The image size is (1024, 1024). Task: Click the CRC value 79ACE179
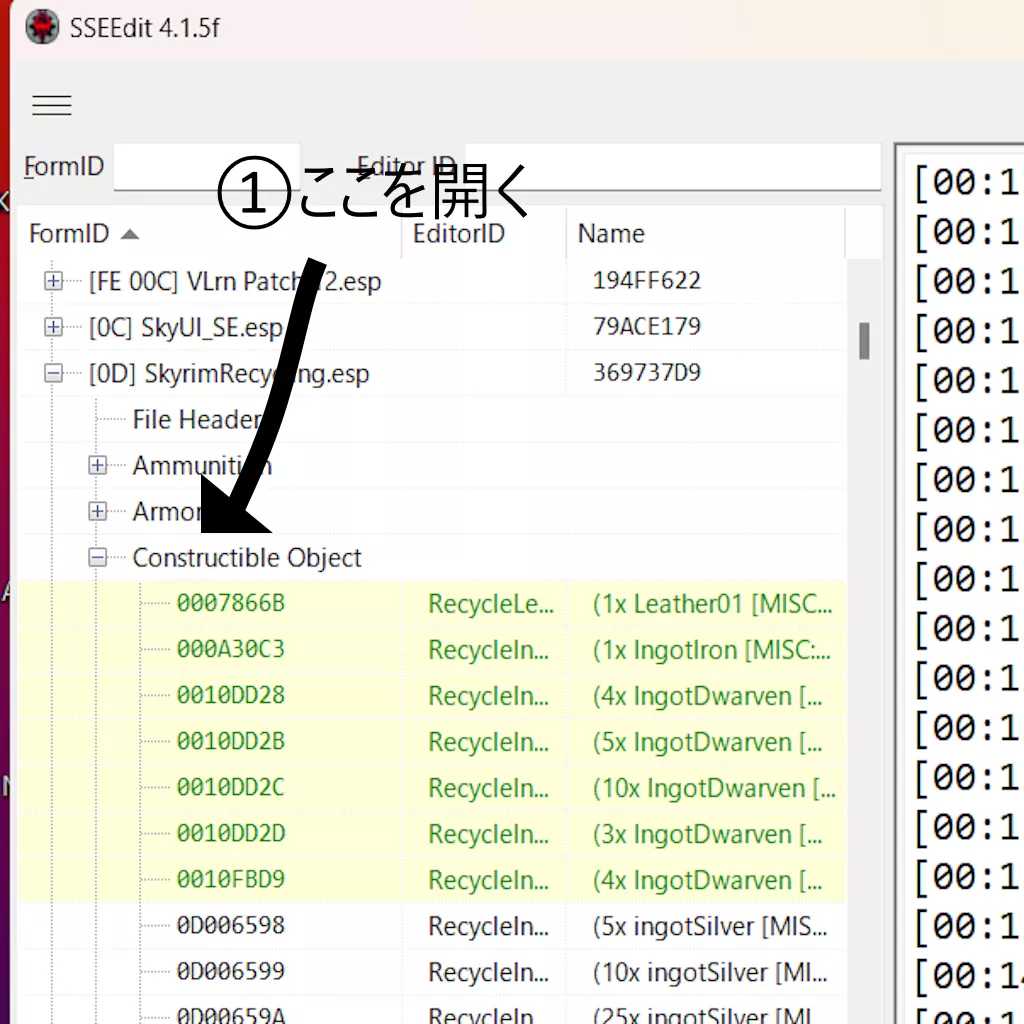pyautogui.click(x=647, y=327)
